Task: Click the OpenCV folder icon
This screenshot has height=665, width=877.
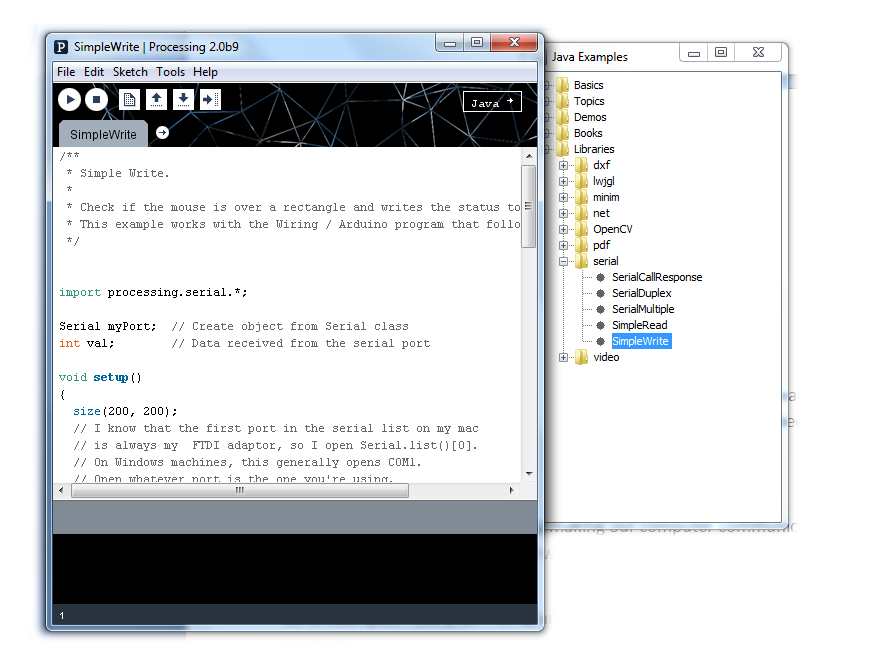Action: [x=582, y=229]
